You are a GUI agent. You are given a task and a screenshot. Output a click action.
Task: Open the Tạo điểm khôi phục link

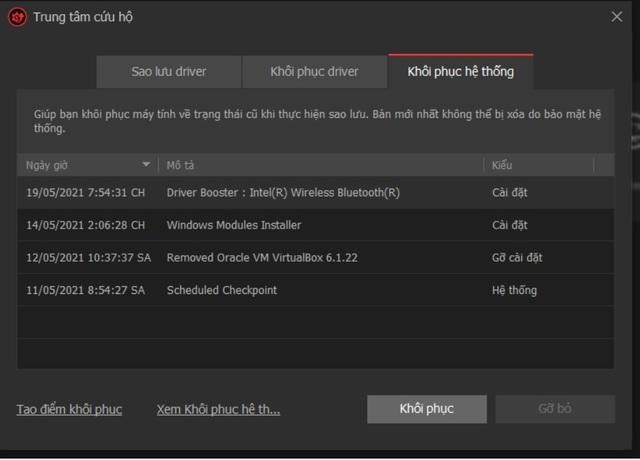(69, 409)
